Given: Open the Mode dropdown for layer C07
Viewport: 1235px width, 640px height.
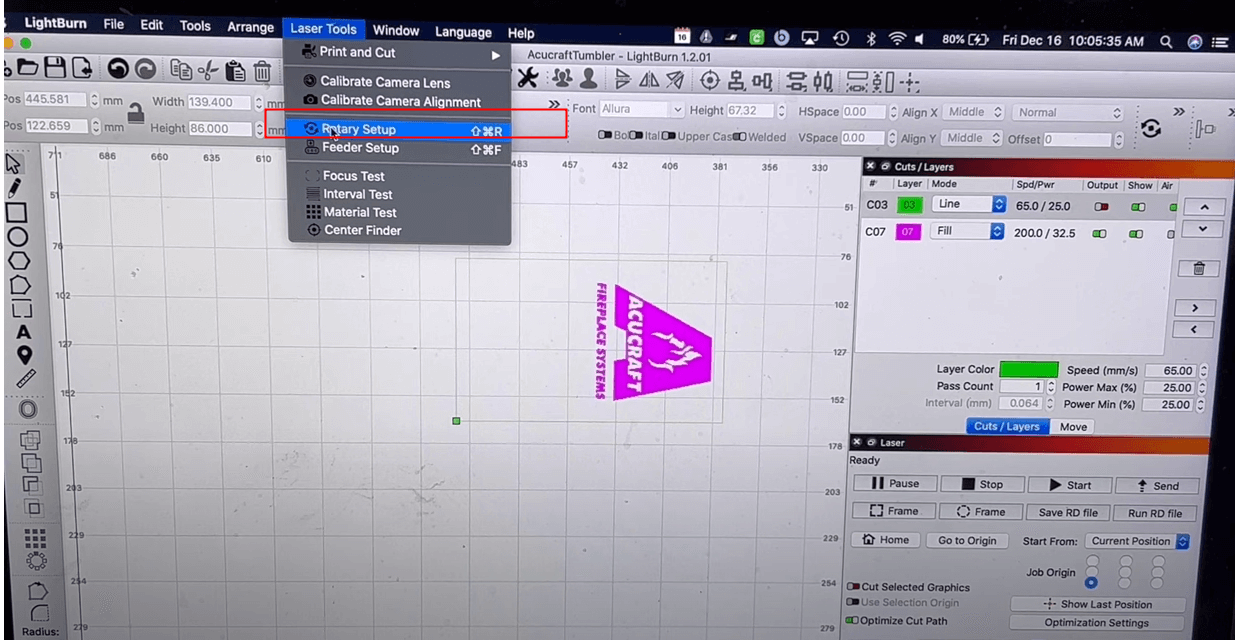Looking at the screenshot, I should [967, 231].
